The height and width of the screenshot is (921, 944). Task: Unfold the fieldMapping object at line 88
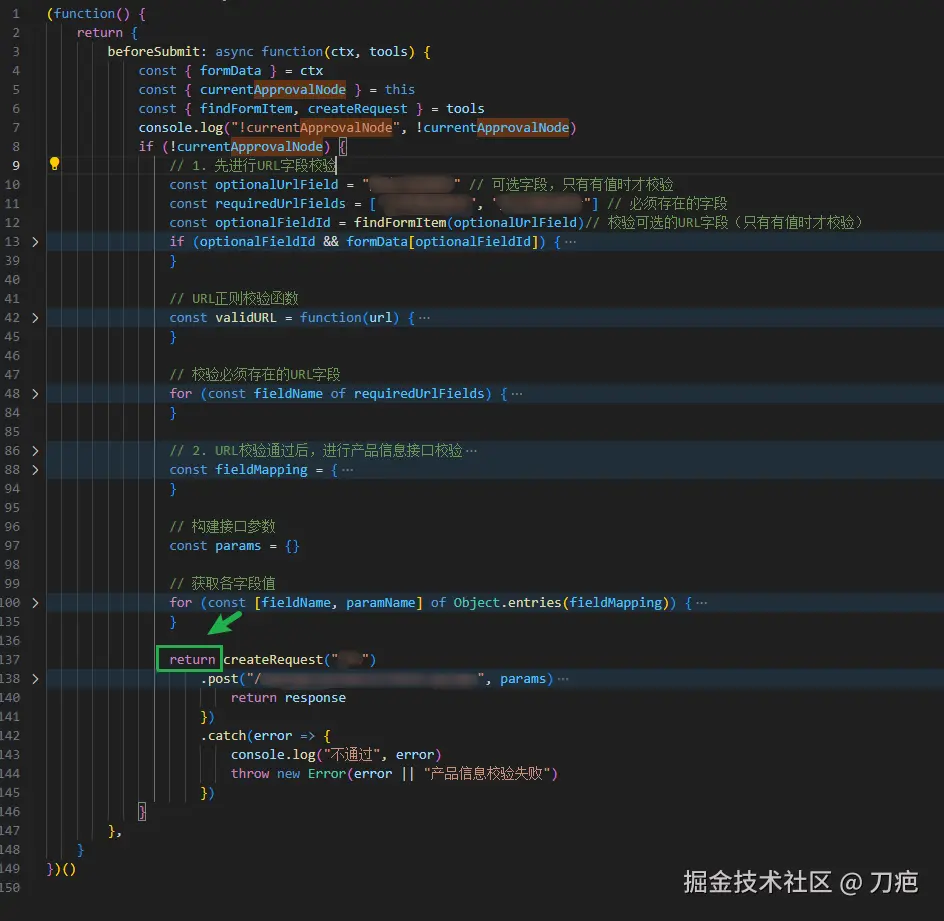[x=36, y=470]
